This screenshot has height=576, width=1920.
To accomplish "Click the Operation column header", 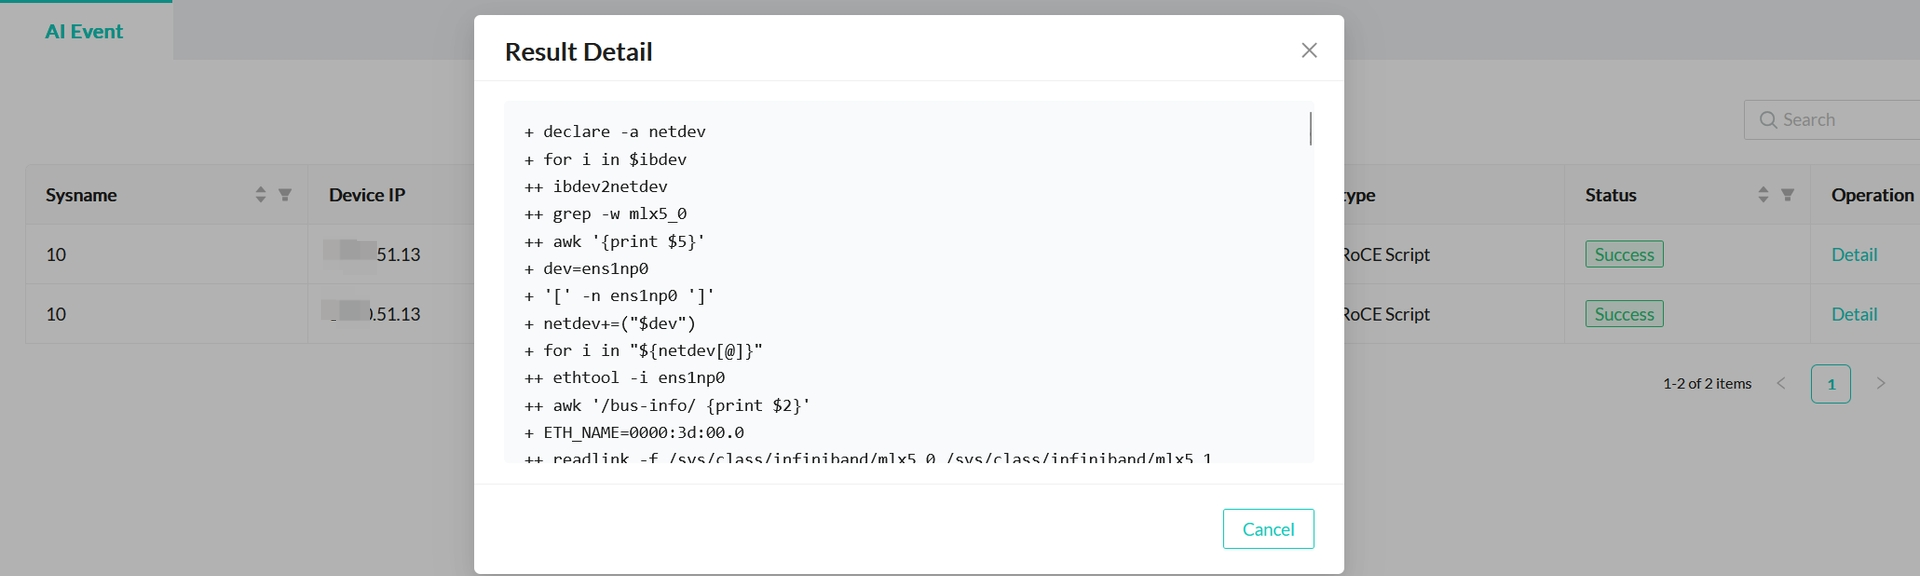I will point(1872,195).
